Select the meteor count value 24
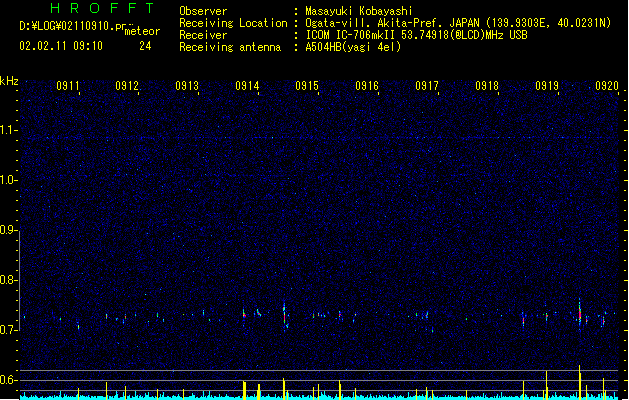629x400 pixels. tap(145, 46)
